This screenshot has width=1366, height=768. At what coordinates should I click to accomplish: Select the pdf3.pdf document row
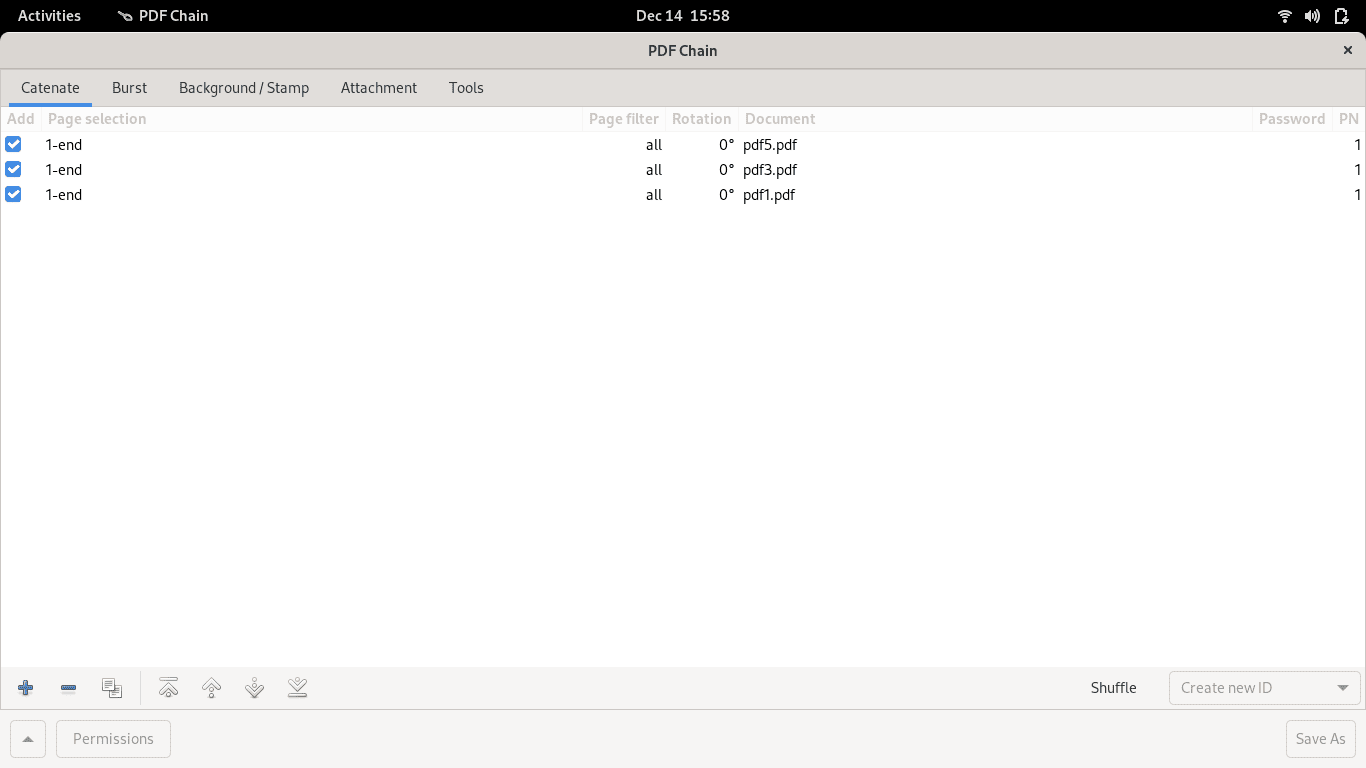770,170
